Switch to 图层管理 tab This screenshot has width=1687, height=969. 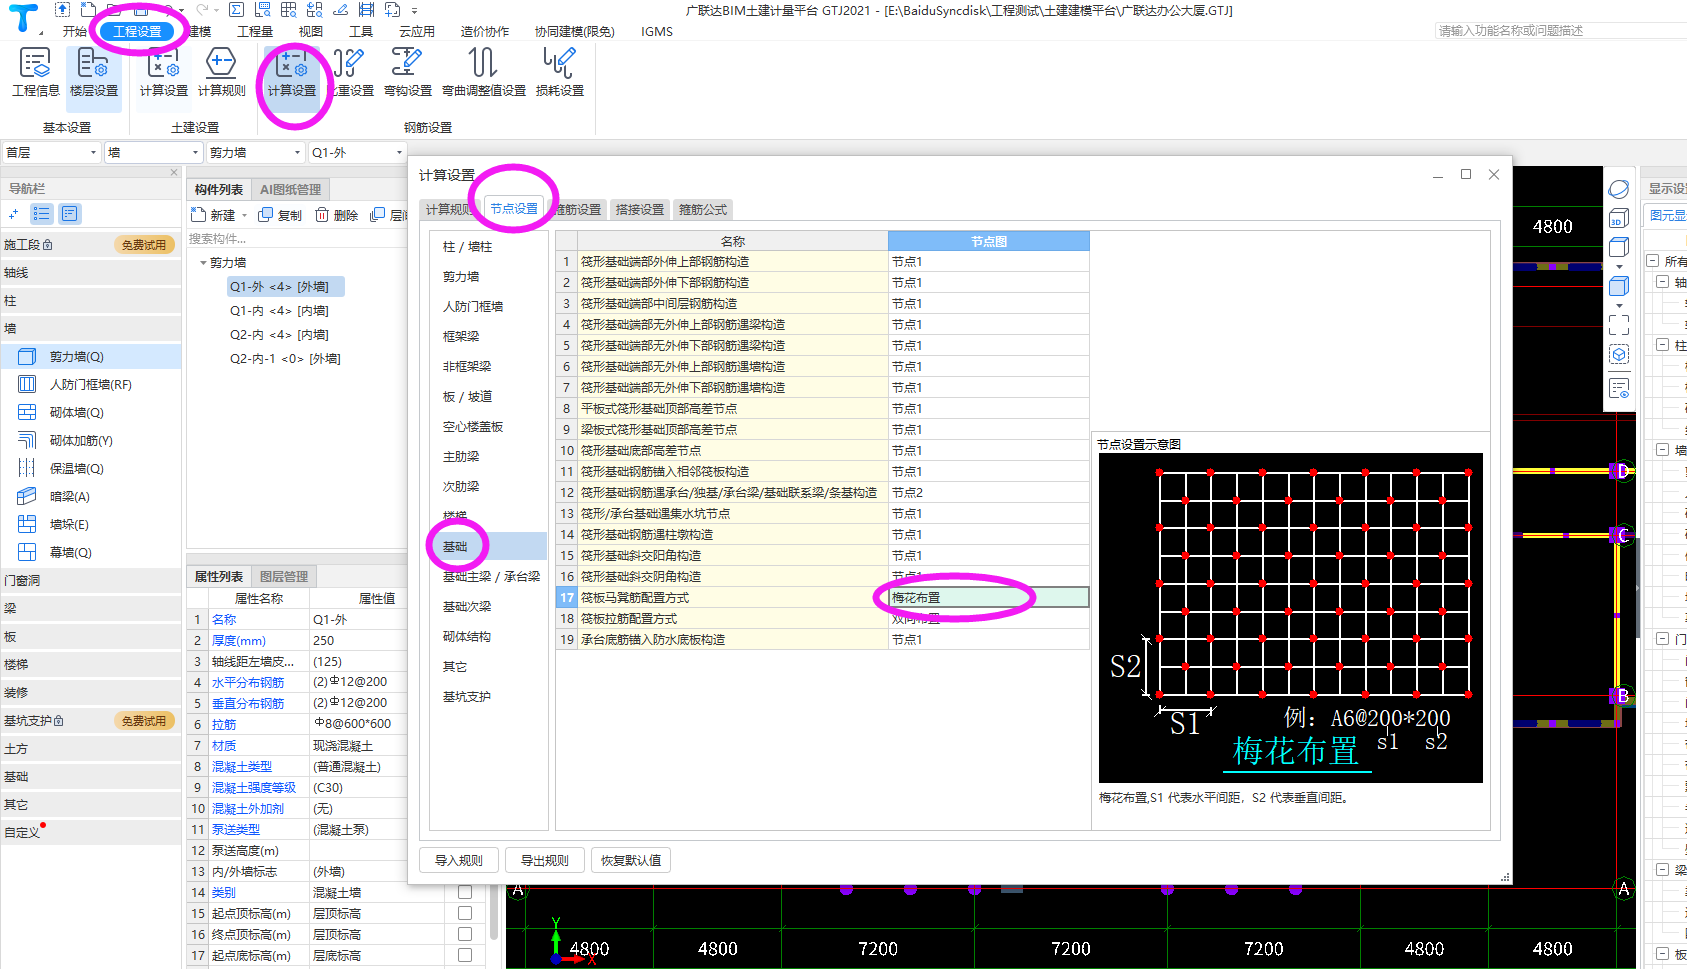(x=284, y=577)
